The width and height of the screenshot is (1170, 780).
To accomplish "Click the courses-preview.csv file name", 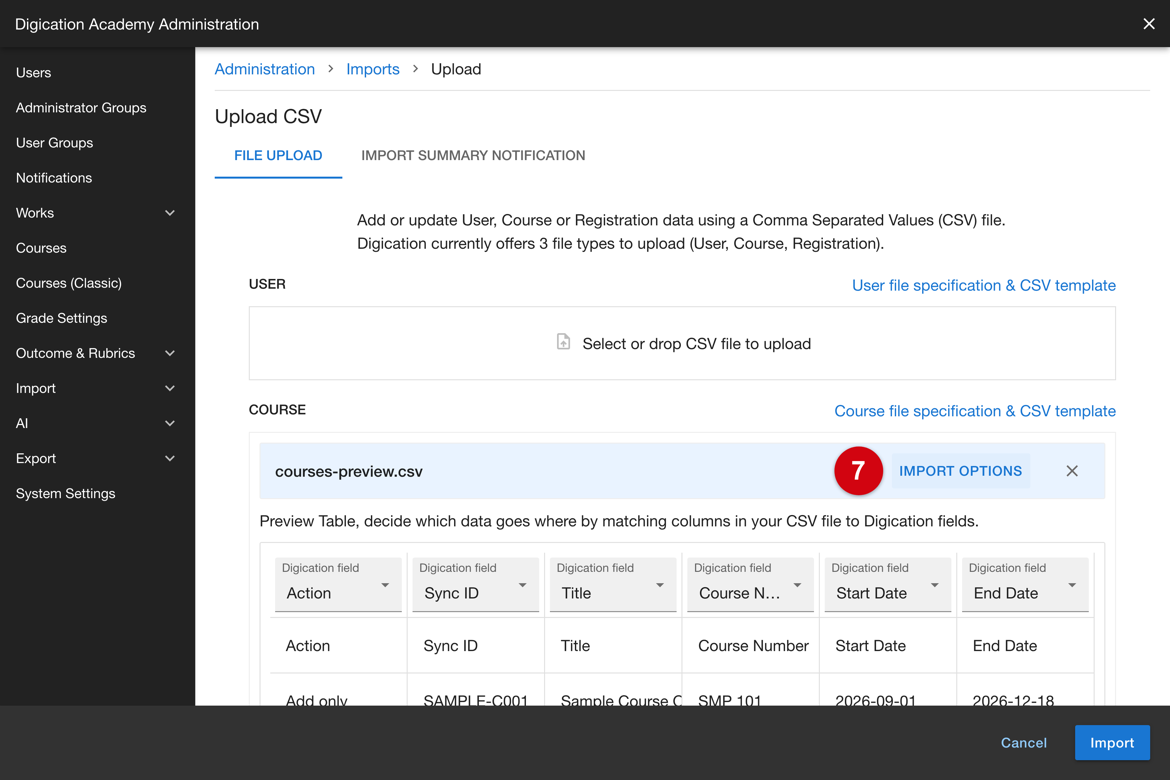I will point(348,471).
